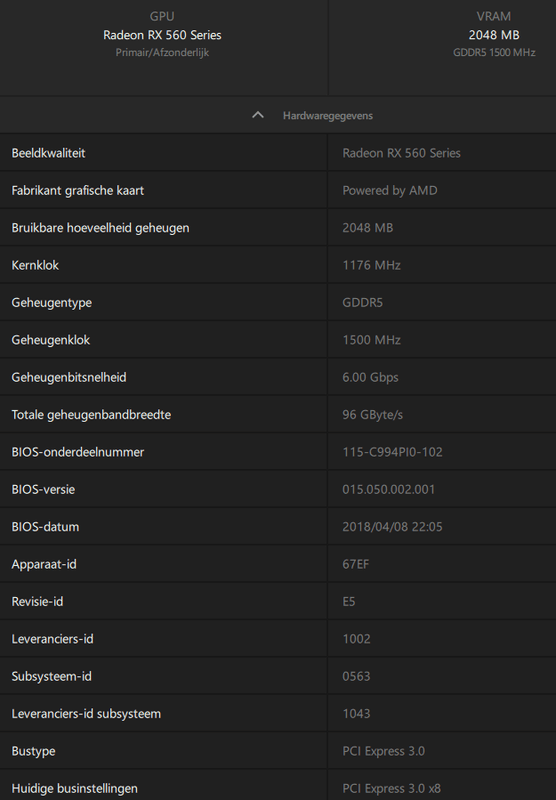The height and width of the screenshot is (800, 556).
Task: Click the GDDR5 1500 MHz subtitle
Action: [x=494, y=53]
